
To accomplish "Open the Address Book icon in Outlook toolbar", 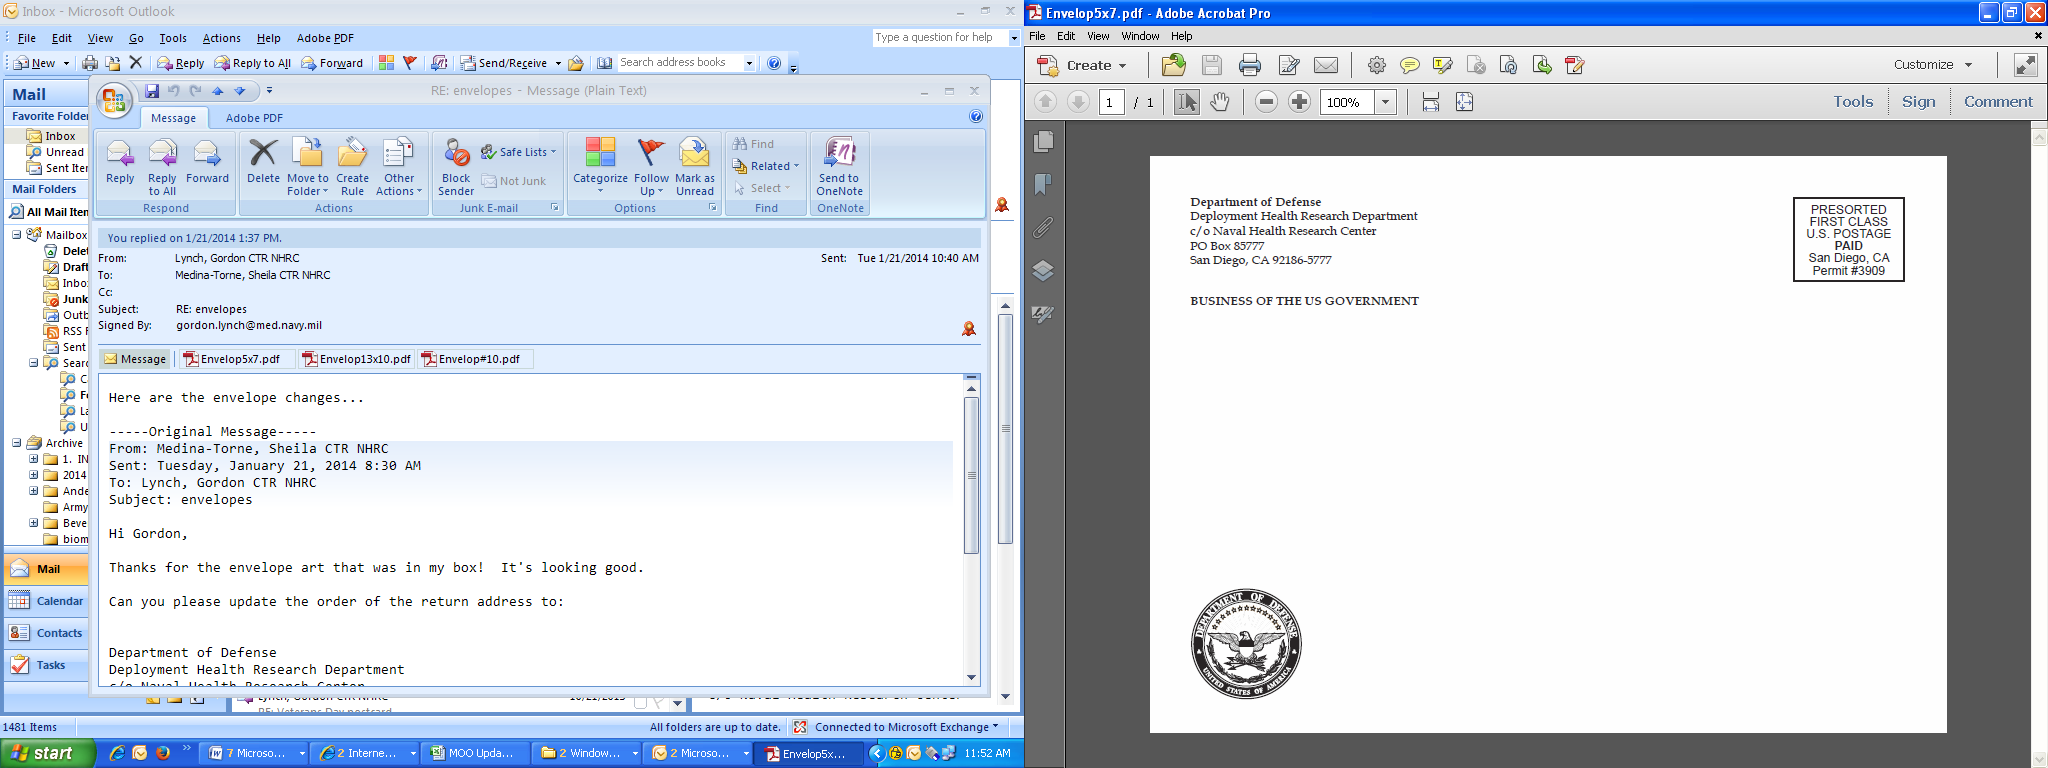I will click(605, 63).
